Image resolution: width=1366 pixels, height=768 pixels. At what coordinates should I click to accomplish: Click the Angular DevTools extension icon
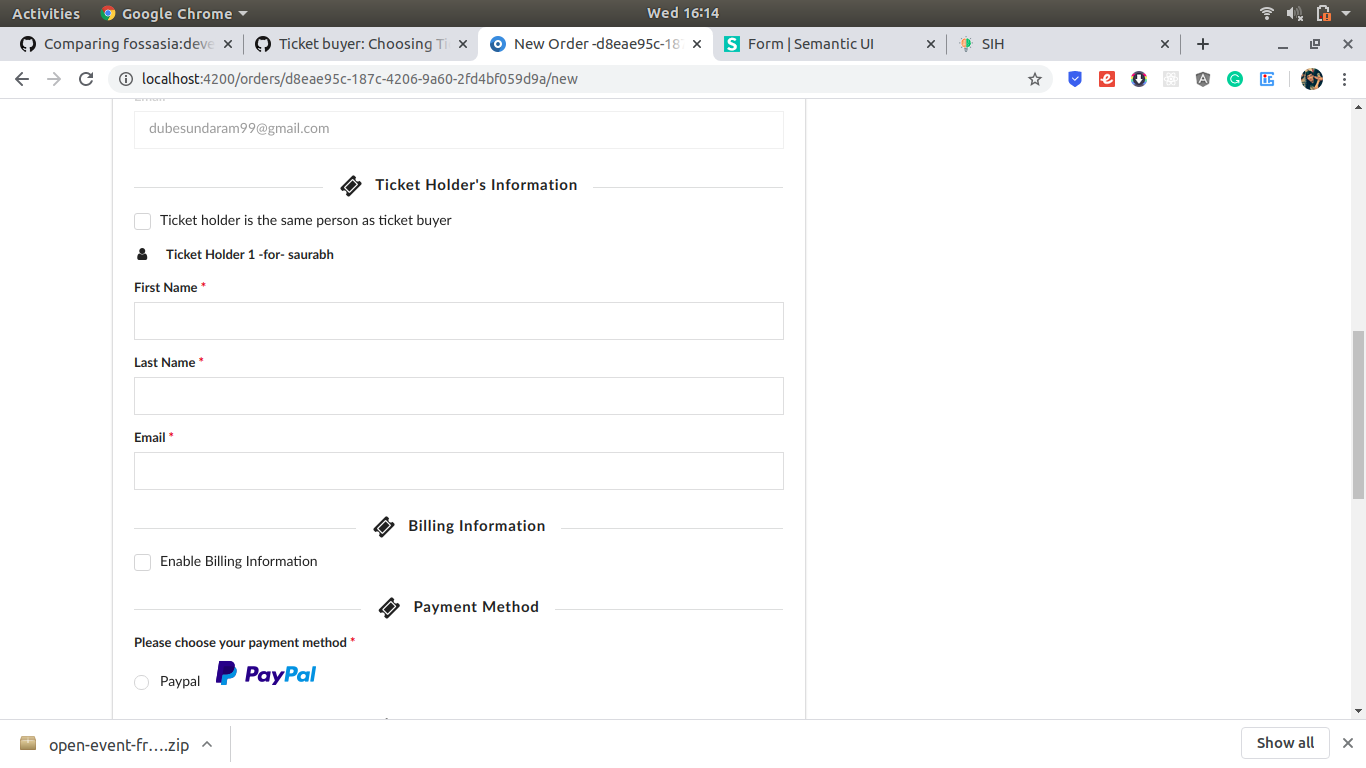[1202, 78]
